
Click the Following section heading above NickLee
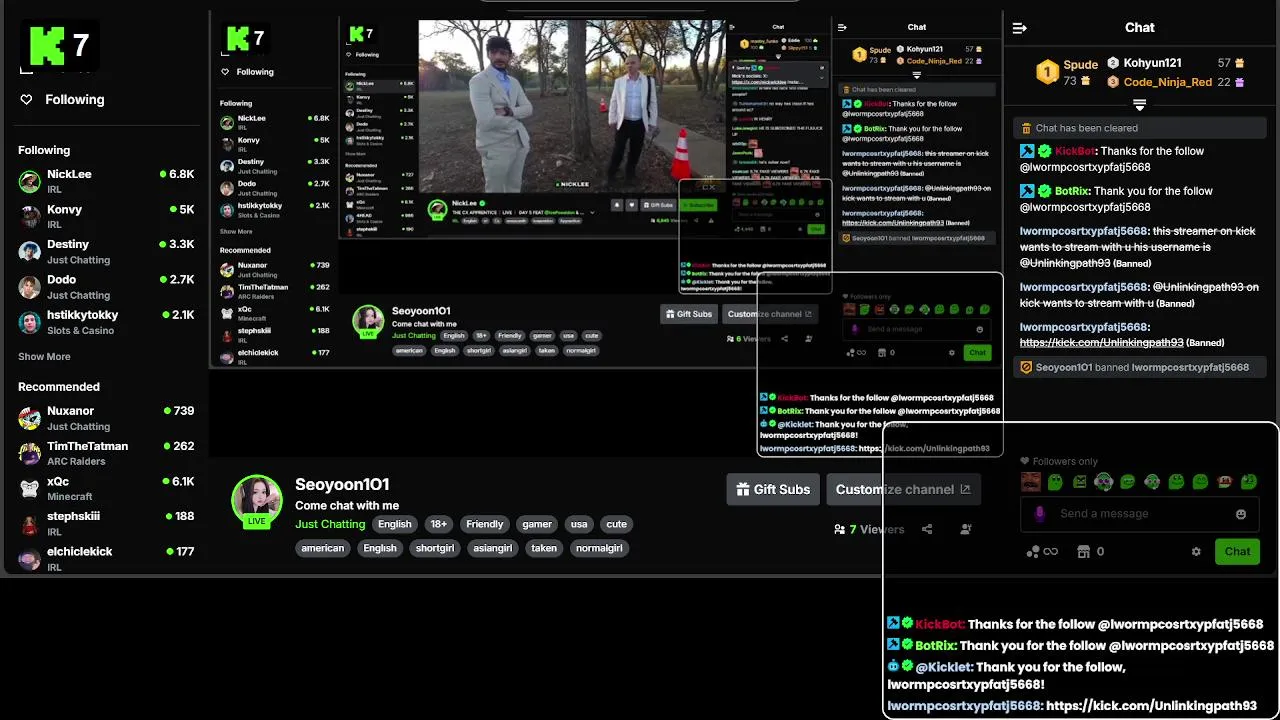tap(44, 150)
